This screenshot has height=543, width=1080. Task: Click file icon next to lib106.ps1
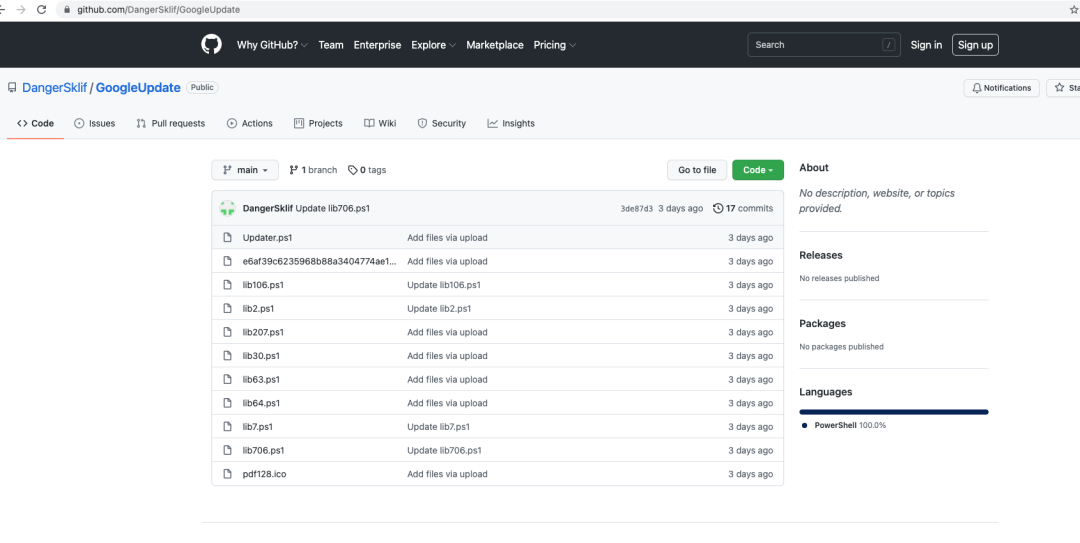click(227, 285)
